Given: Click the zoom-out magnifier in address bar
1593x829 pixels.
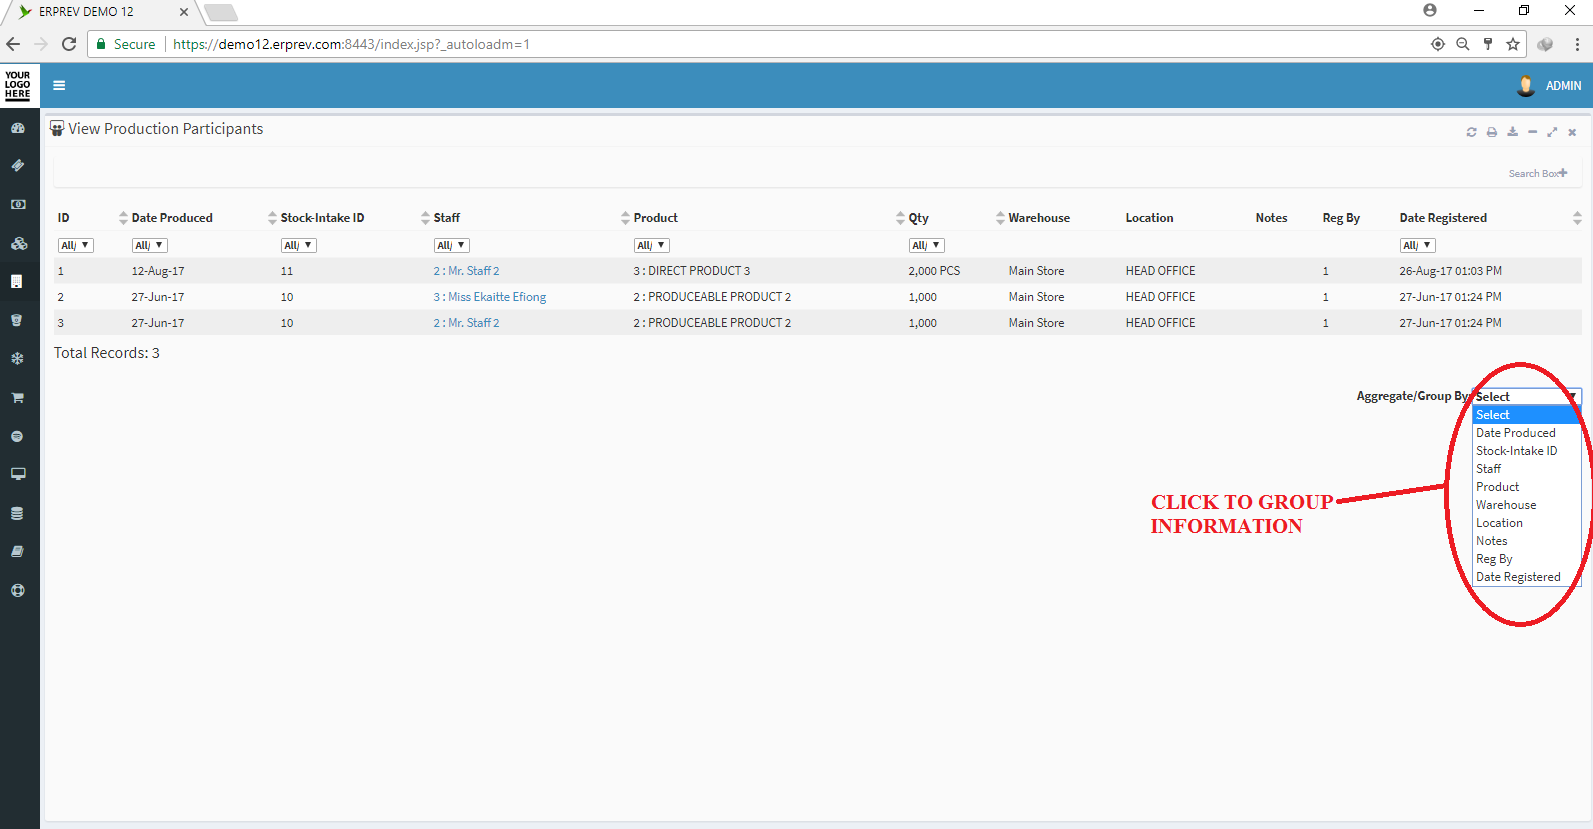Looking at the screenshot, I should (1463, 44).
